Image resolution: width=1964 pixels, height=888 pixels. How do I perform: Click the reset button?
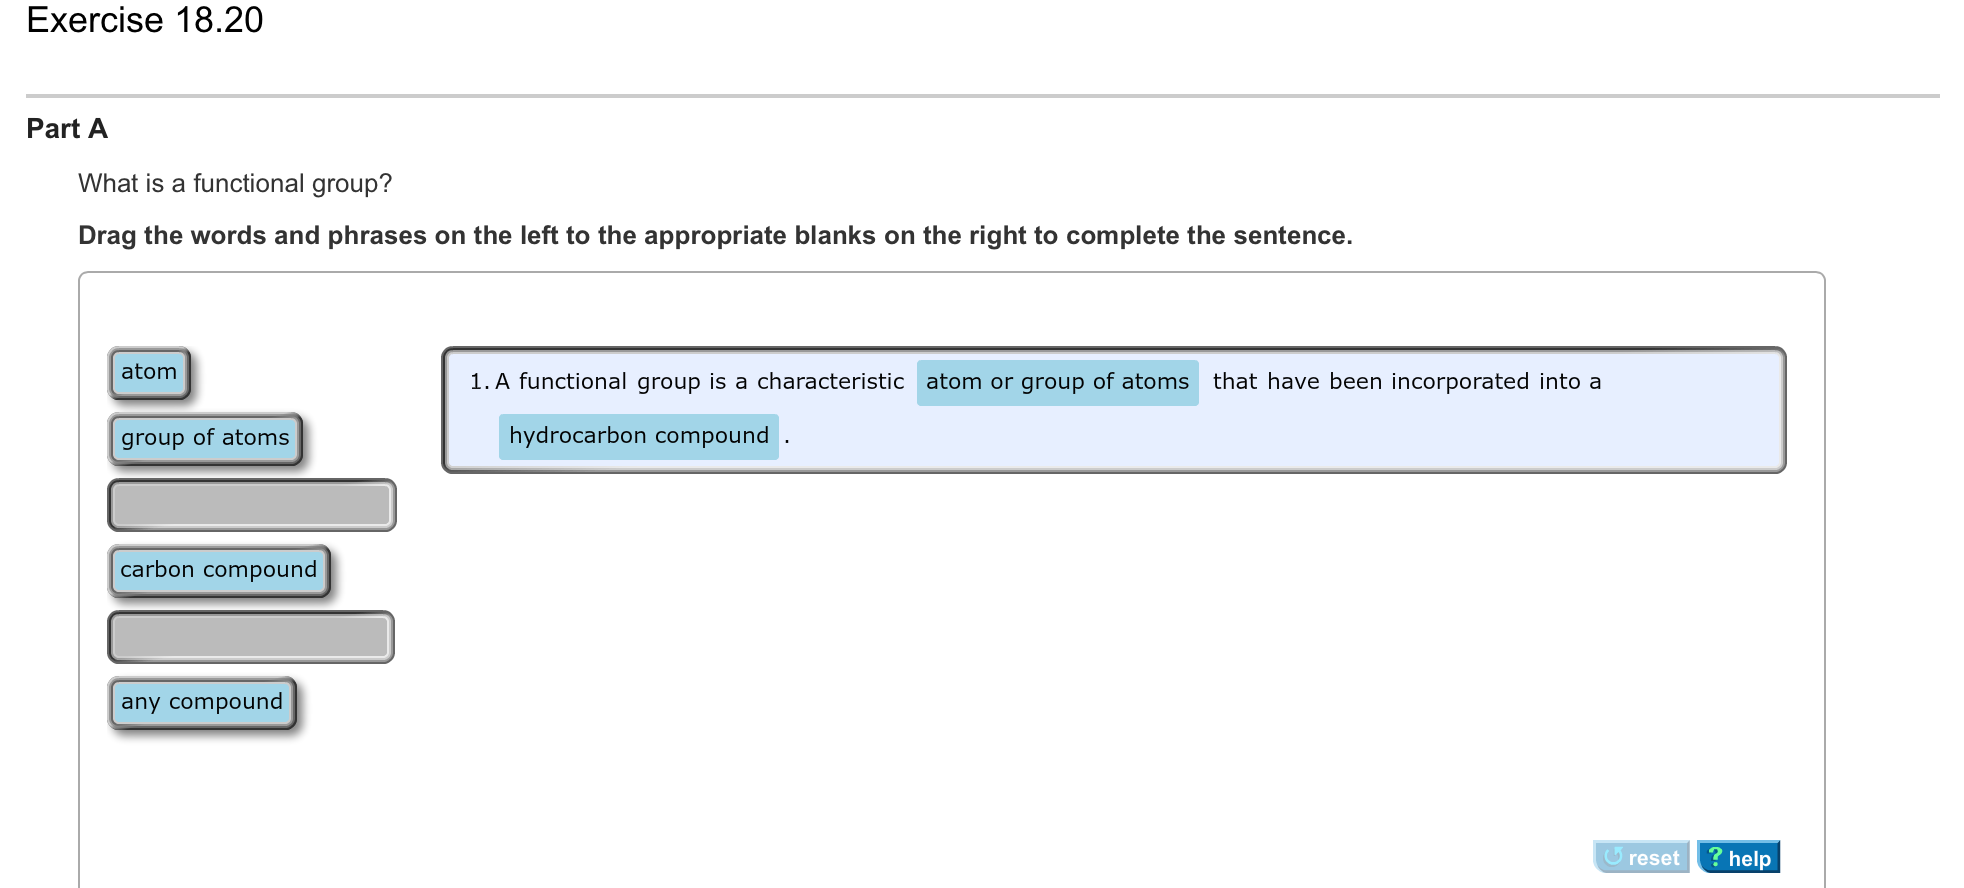pyautogui.click(x=1641, y=857)
